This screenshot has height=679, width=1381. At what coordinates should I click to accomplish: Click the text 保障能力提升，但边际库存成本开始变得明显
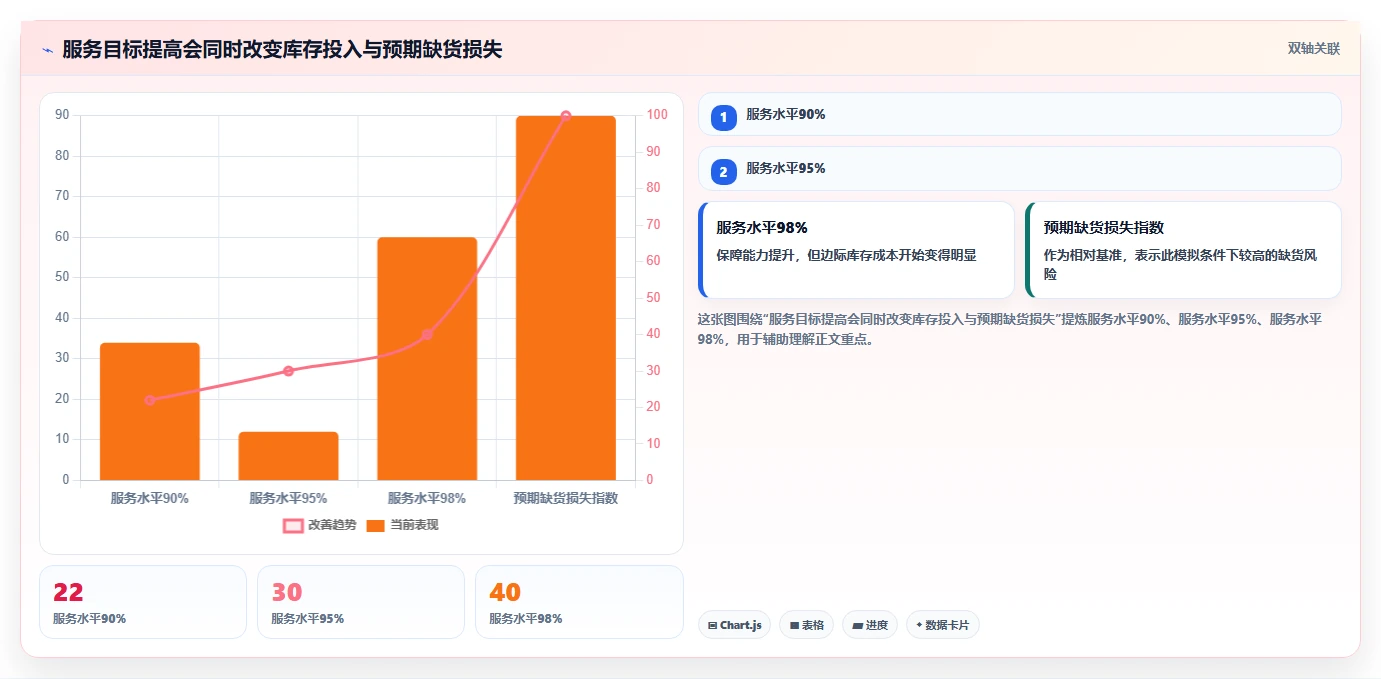846,255
